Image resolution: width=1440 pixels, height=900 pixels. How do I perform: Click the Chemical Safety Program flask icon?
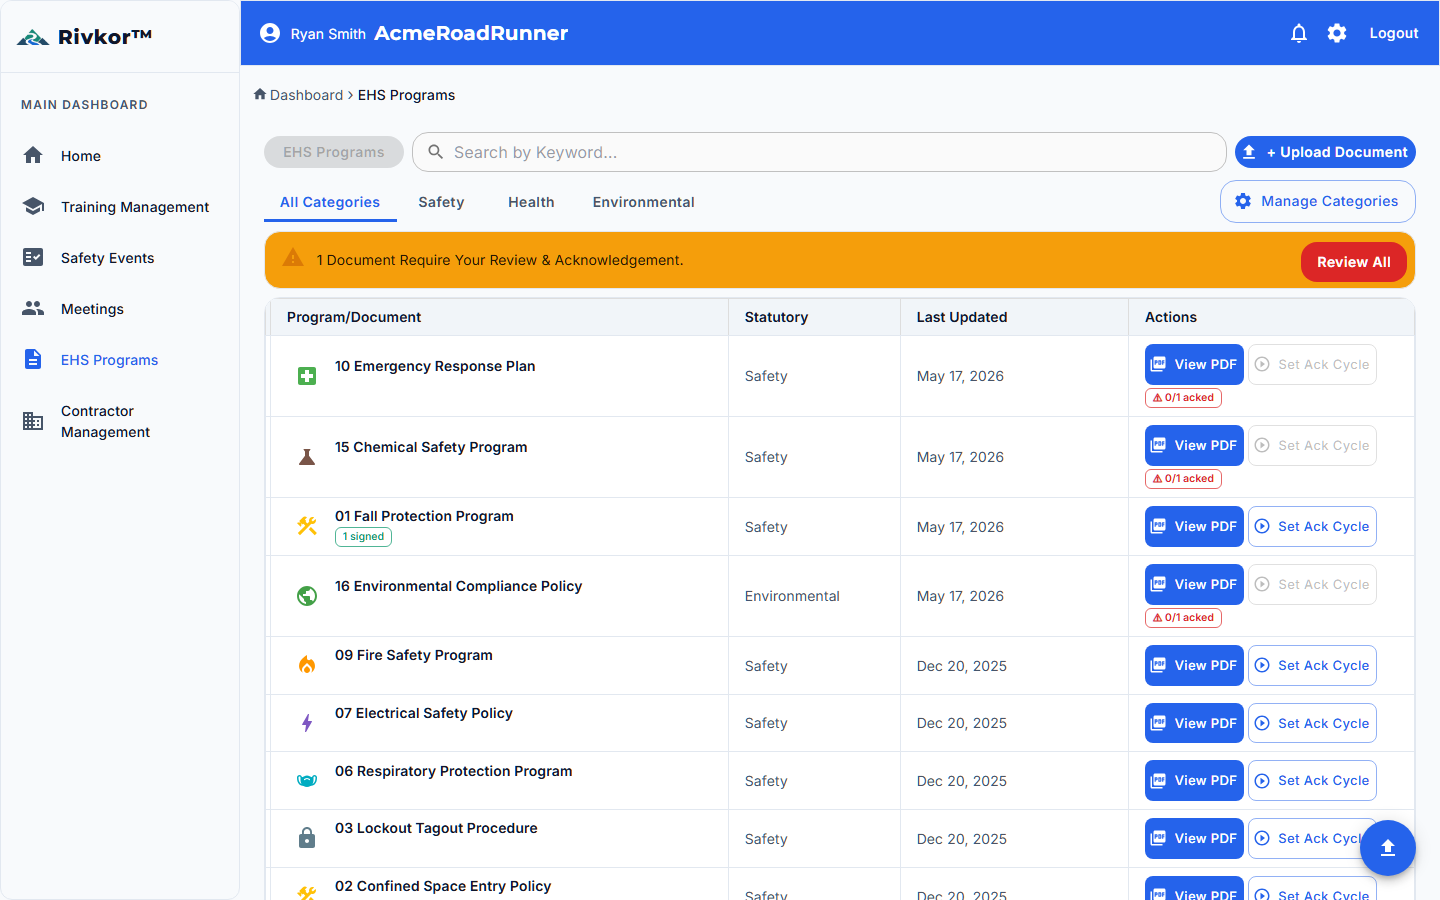(307, 457)
